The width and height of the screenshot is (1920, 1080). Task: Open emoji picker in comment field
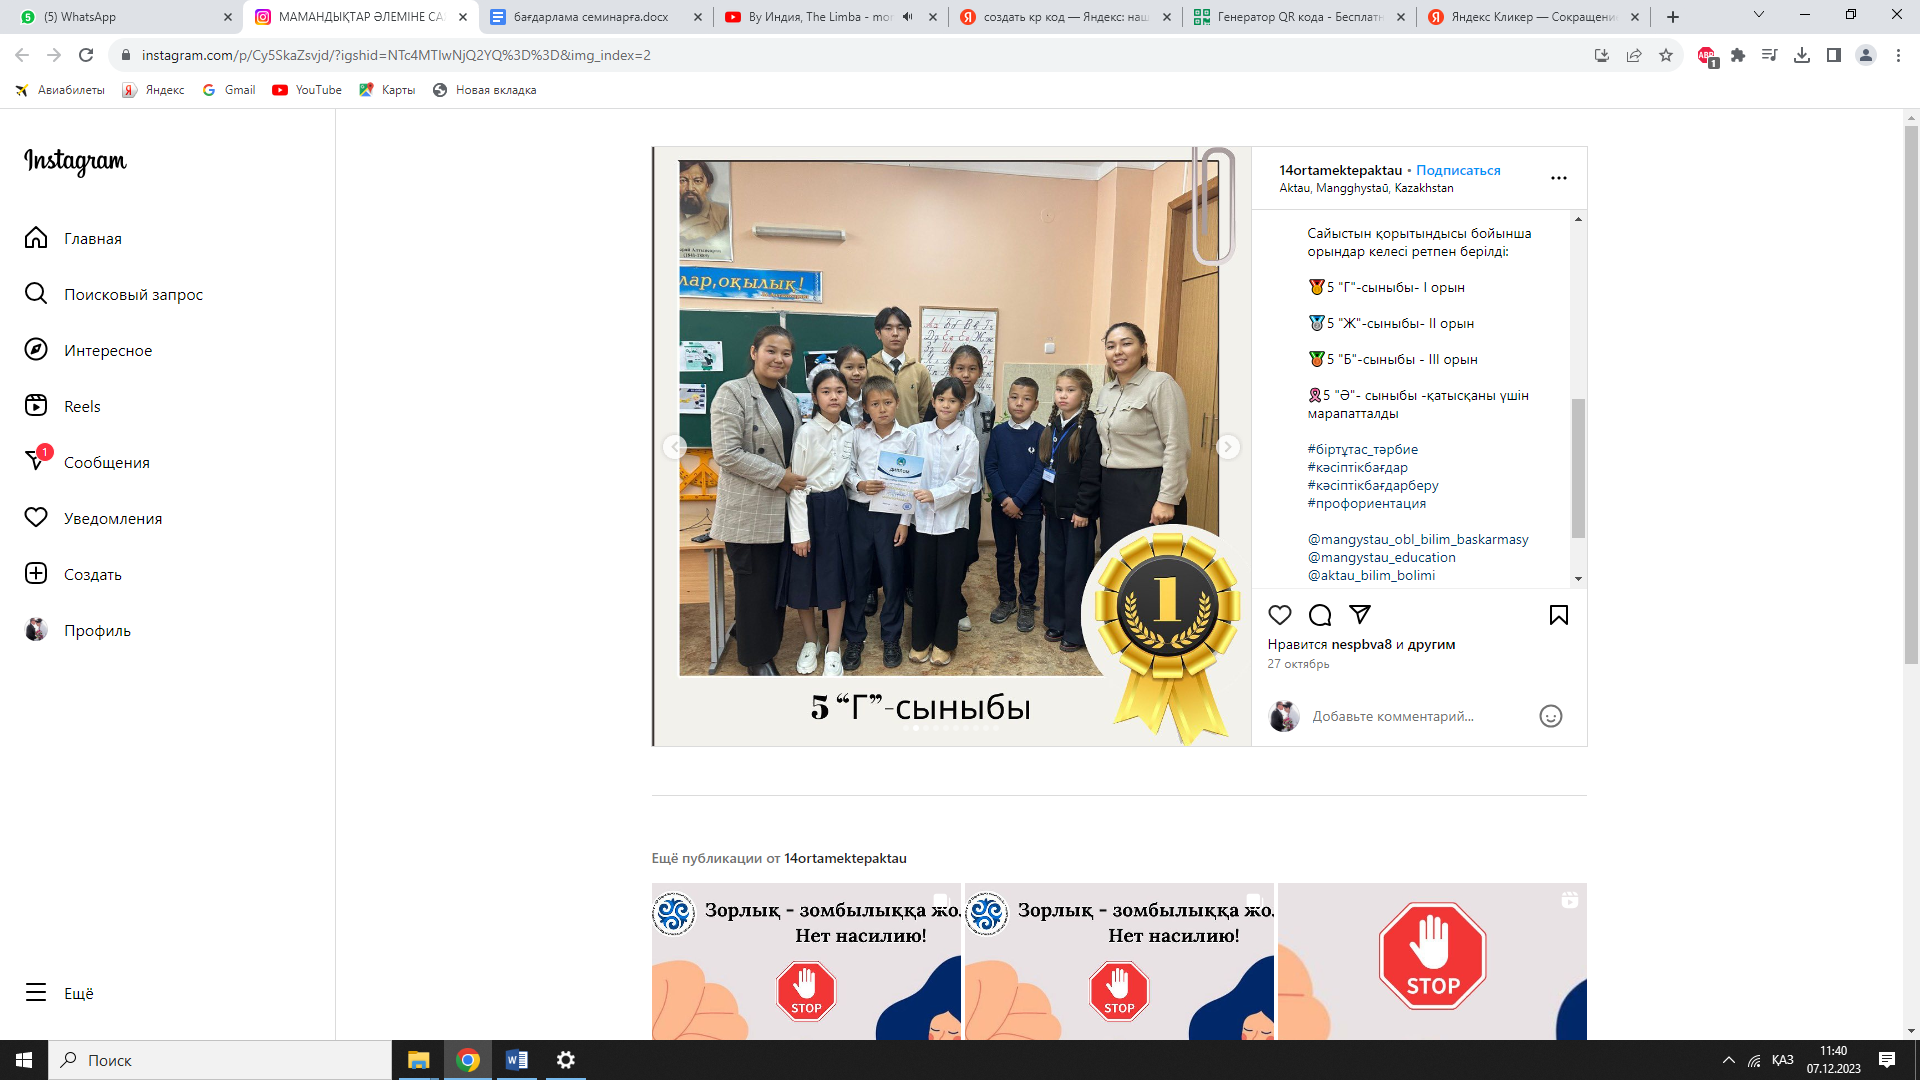pyautogui.click(x=1550, y=716)
